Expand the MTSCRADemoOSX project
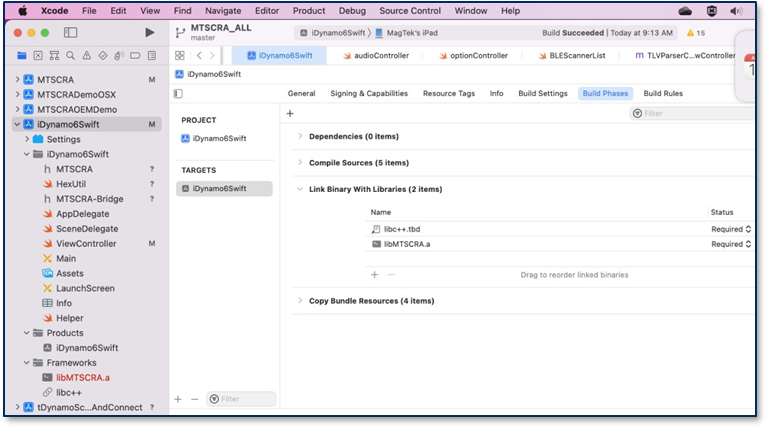767x428 pixels. click(x=18, y=94)
